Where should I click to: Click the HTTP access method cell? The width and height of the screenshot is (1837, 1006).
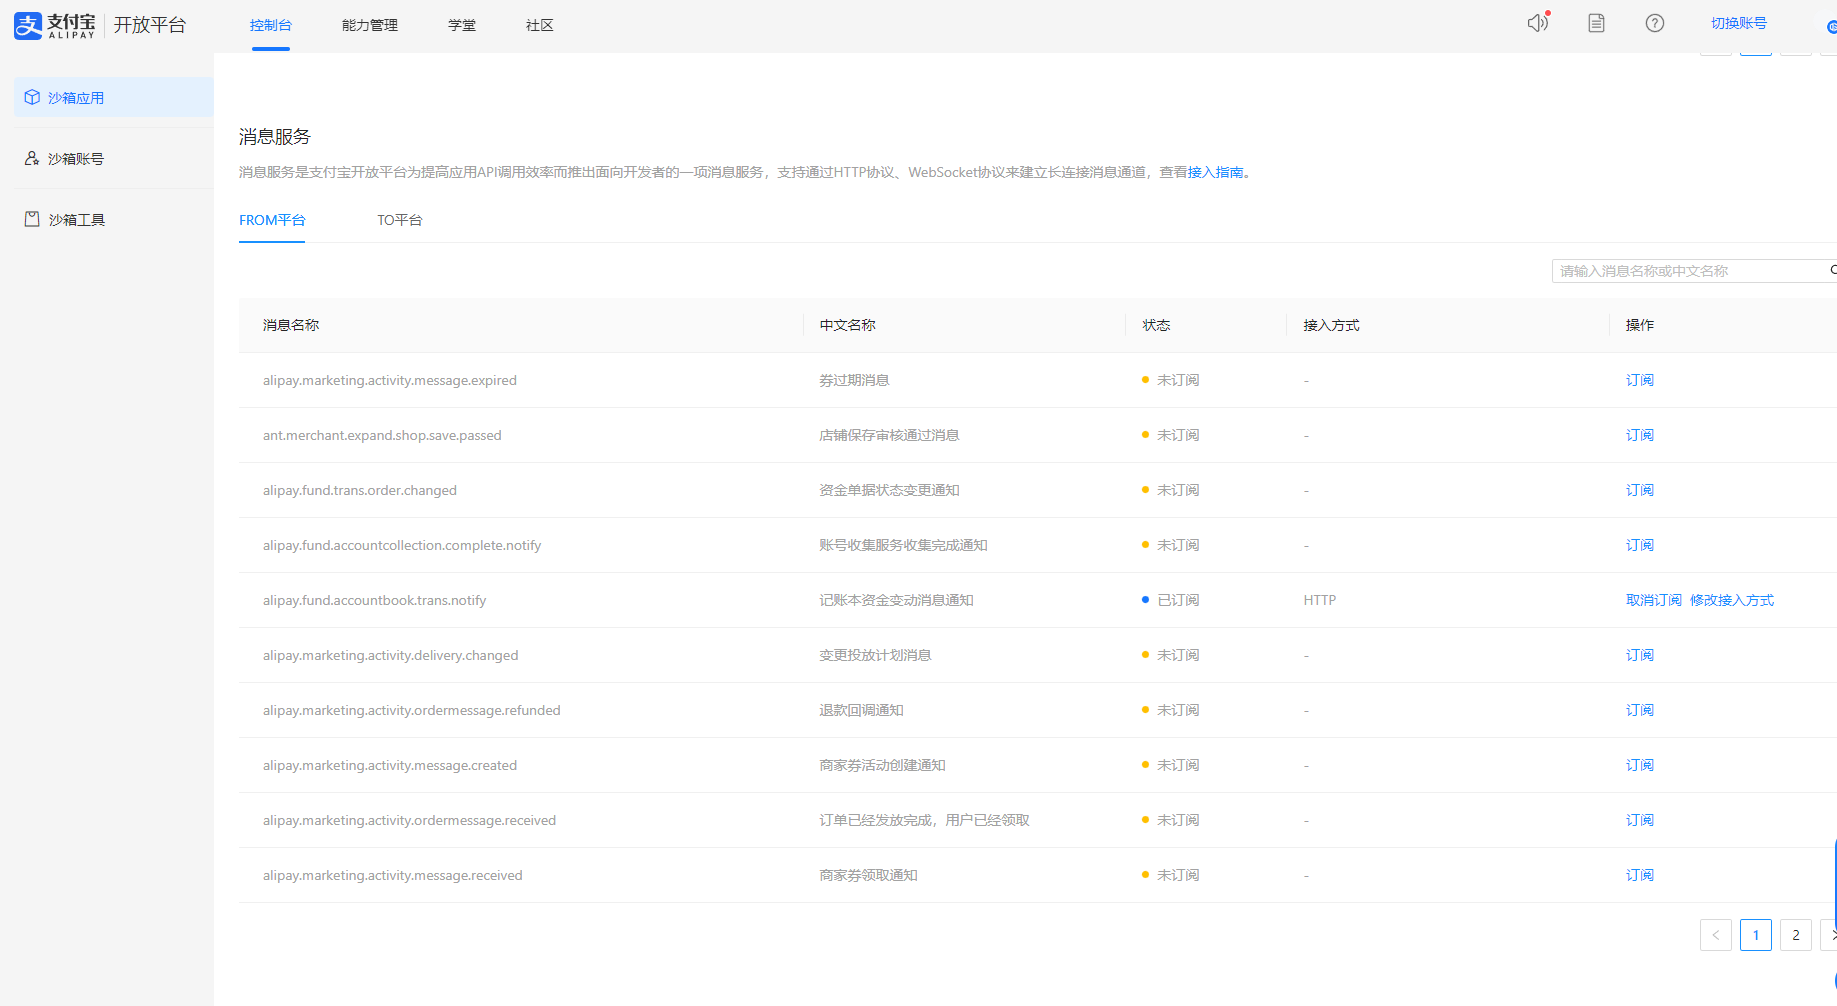pyautogui.click(x=1320, y=600)
